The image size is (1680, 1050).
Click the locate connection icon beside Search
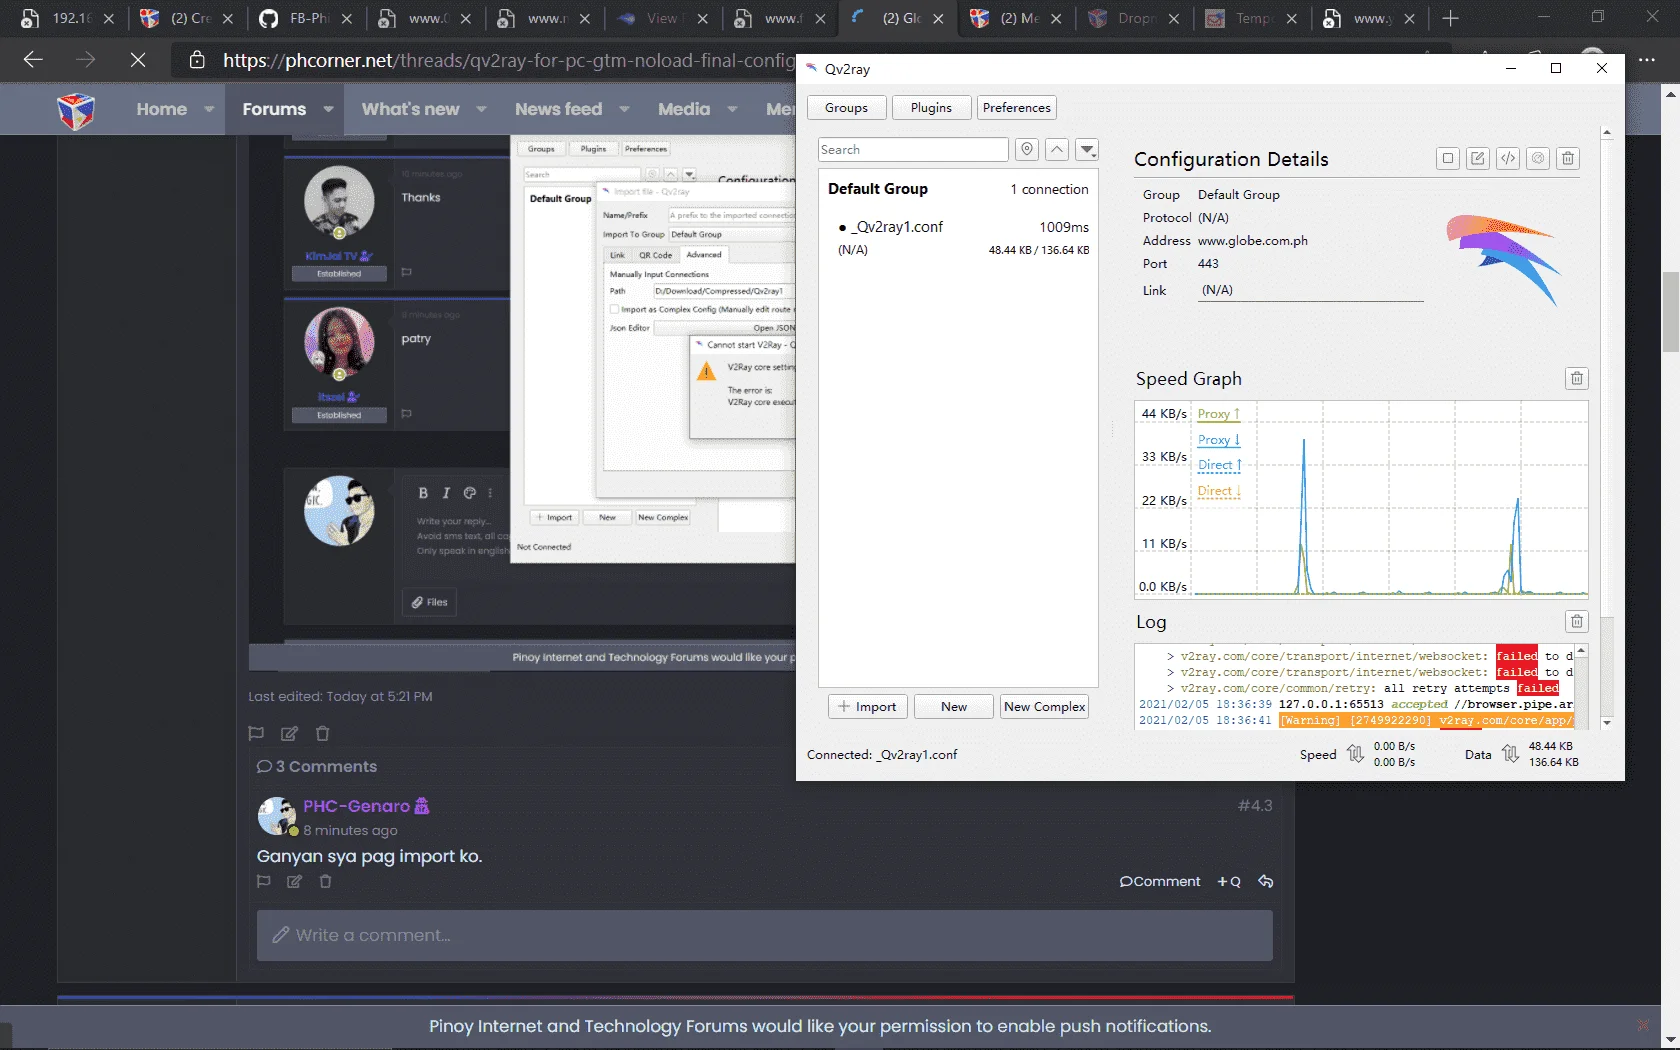click(1026, 149)
